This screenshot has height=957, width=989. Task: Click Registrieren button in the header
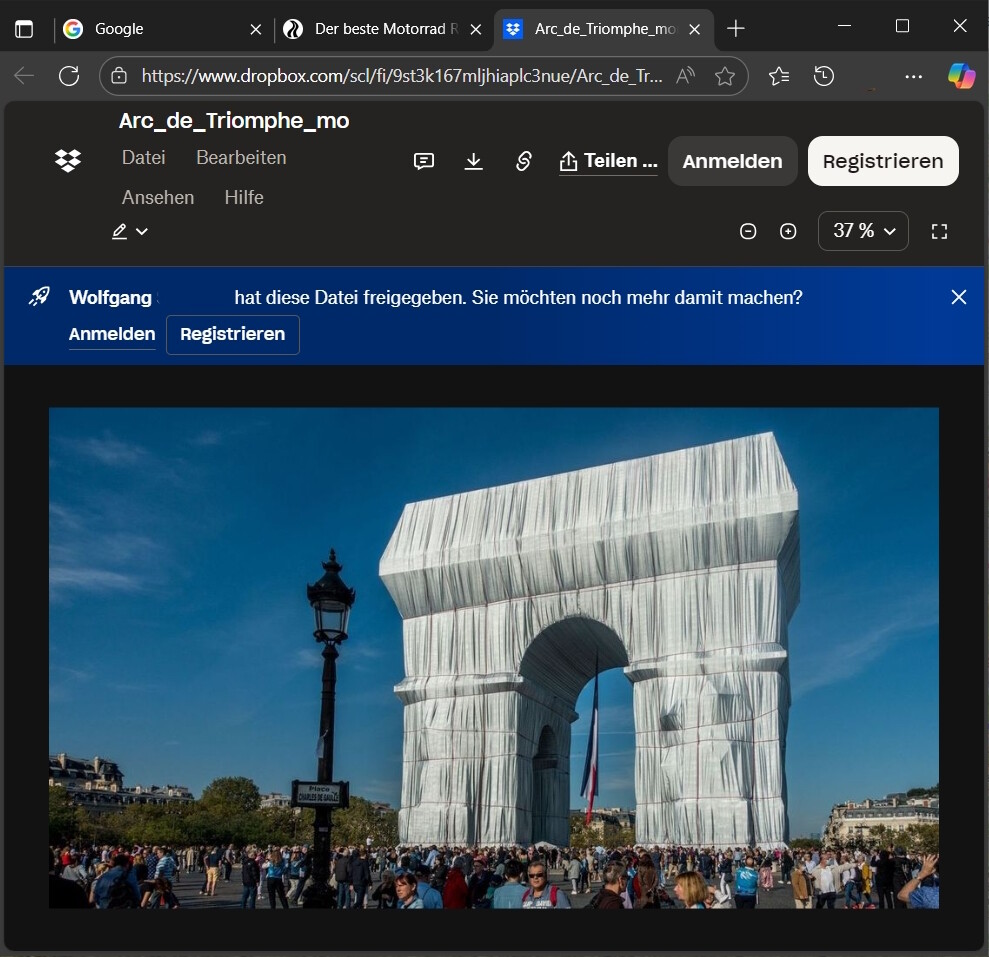click(x=883, y=161)
